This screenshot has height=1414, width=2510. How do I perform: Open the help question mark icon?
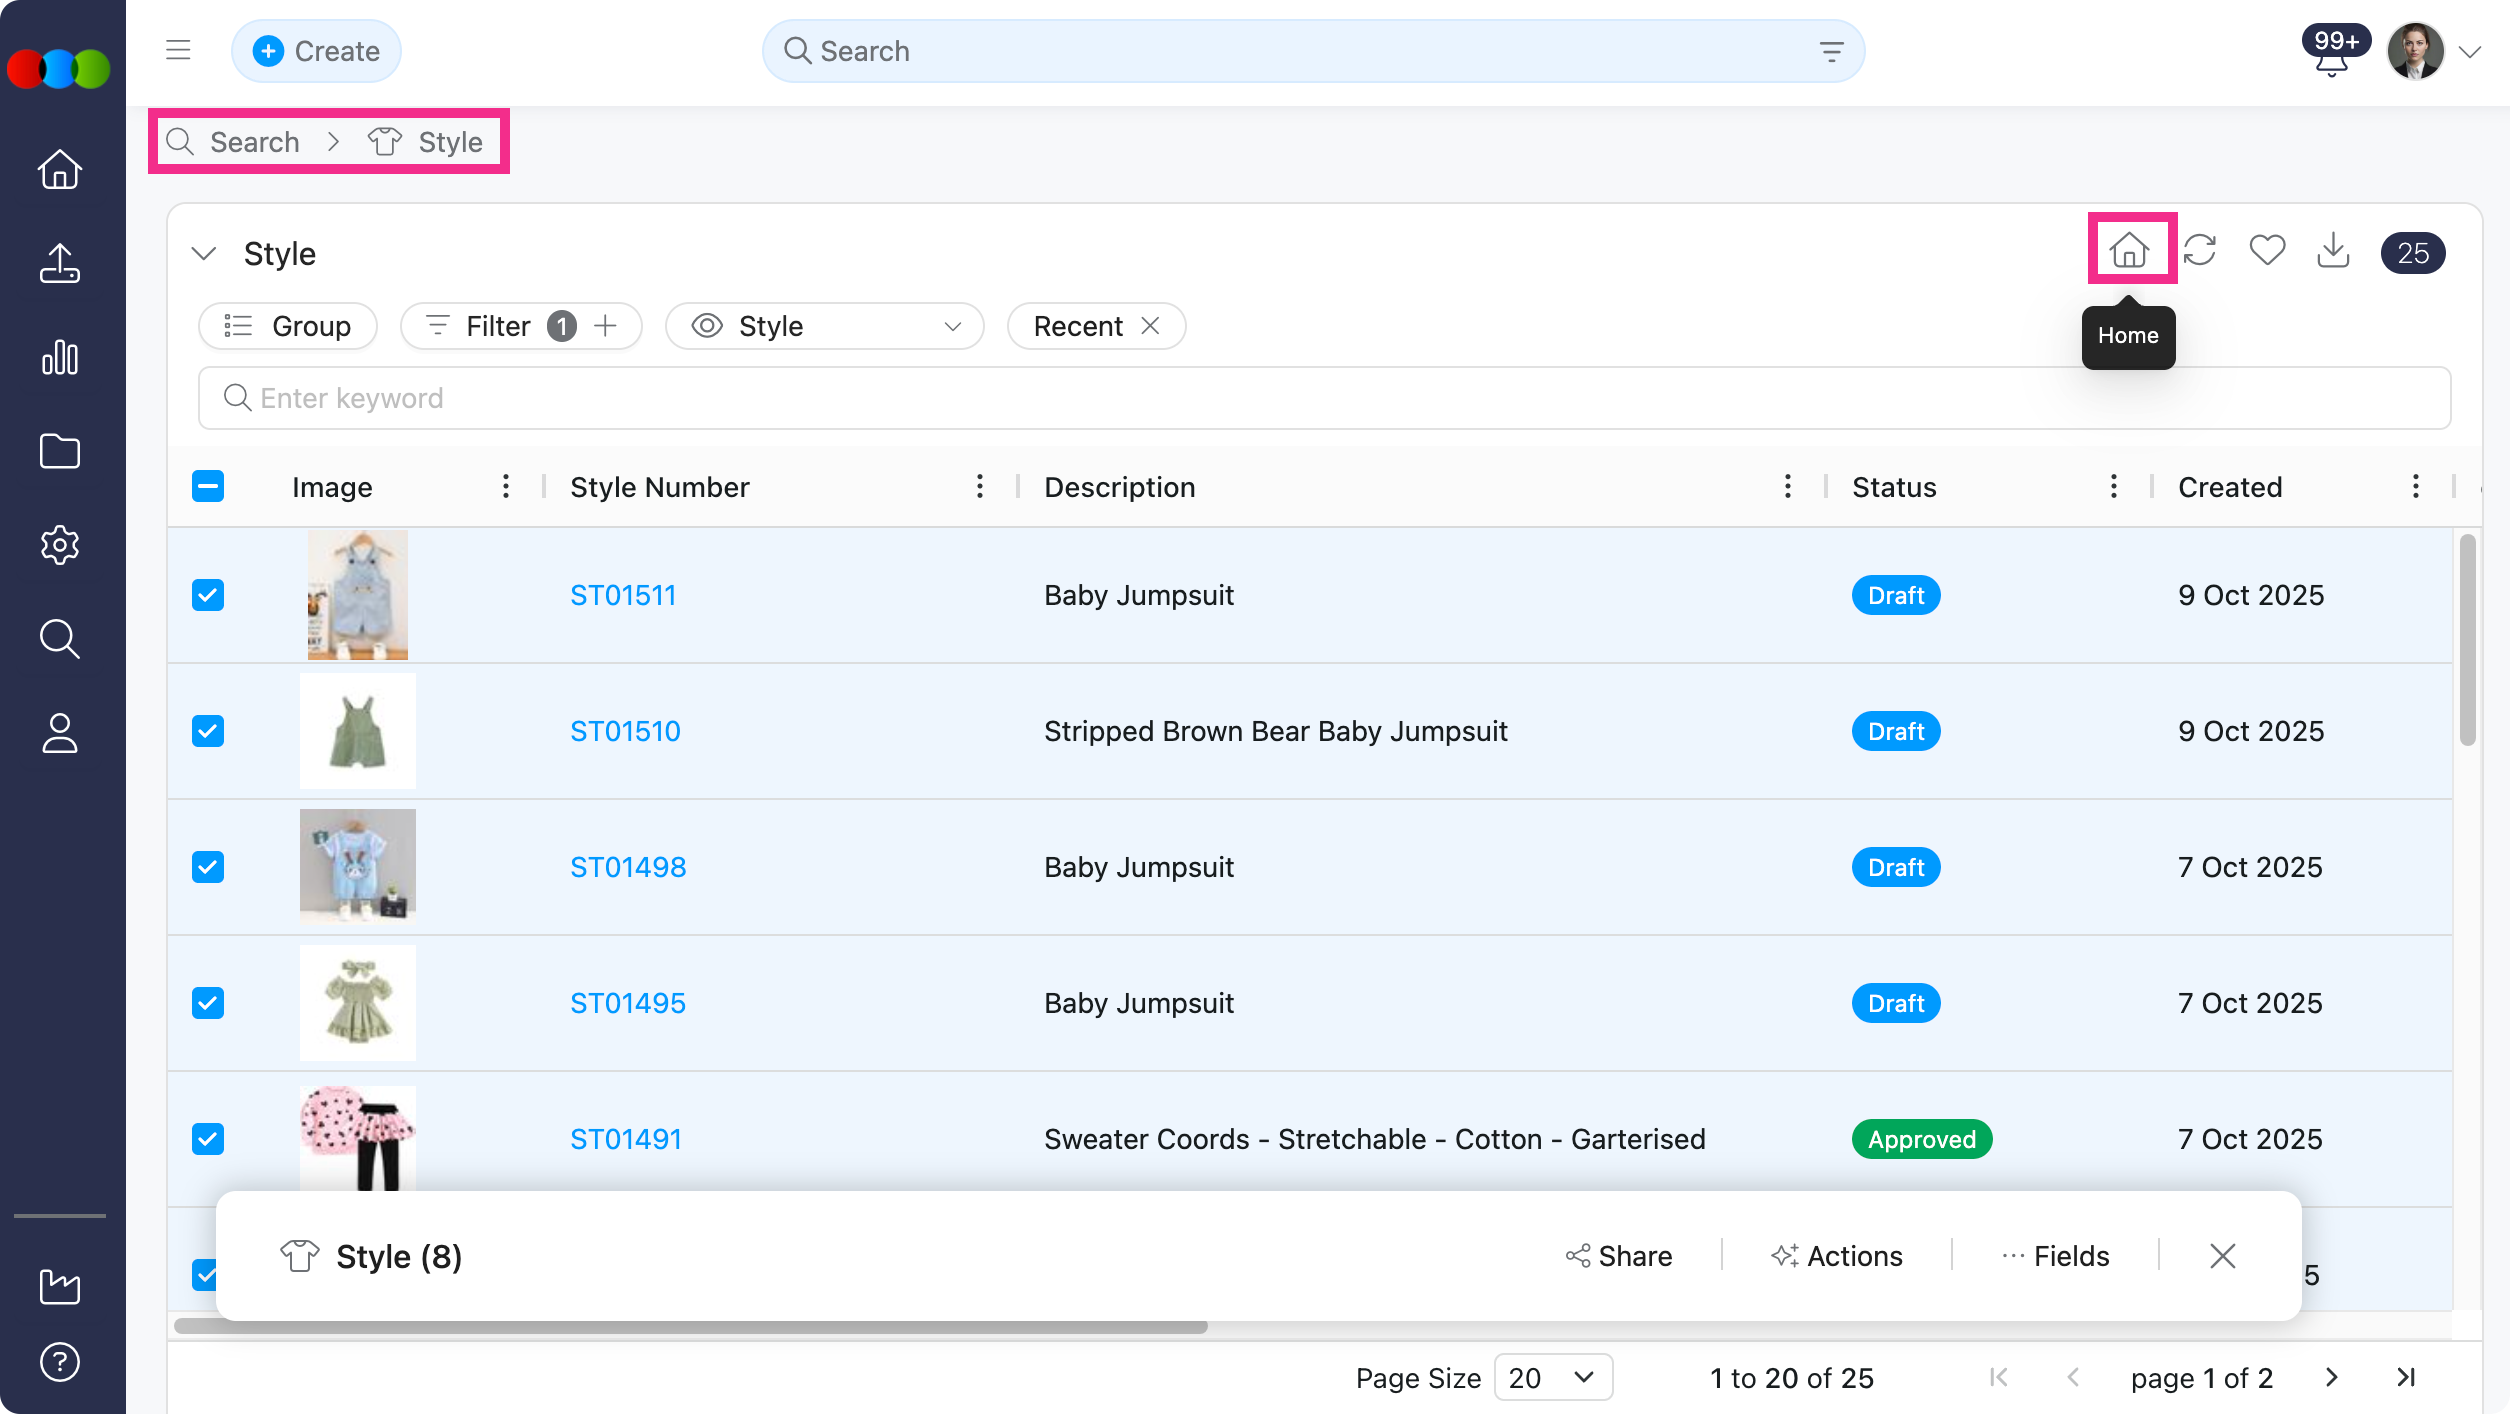pyautogui.click(x=60, y=1361)
